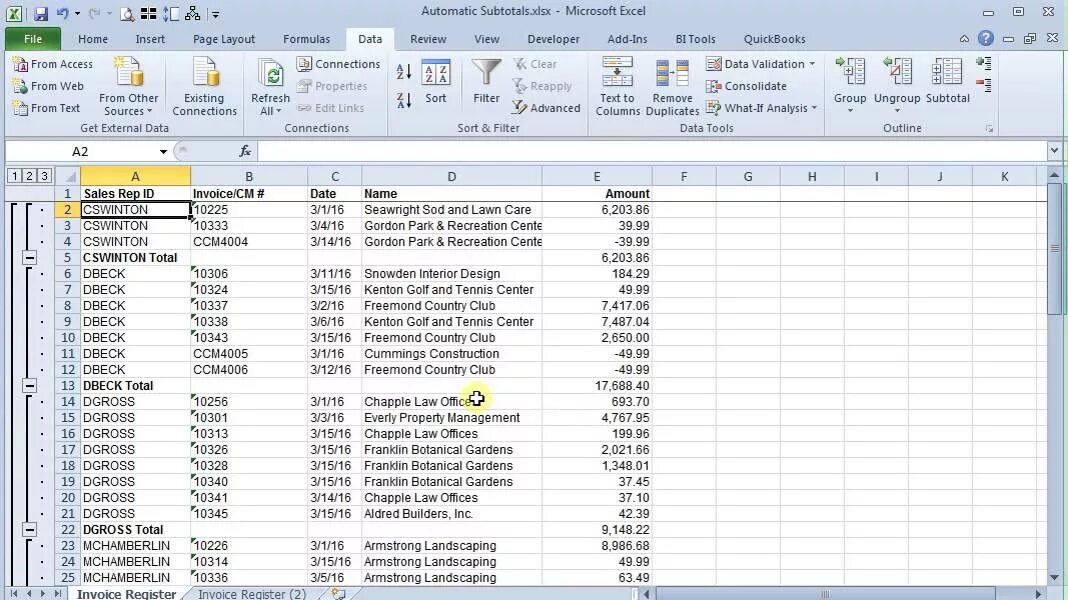Click Show Detail icon in Outline group
The width and height of the screenshot is (1068, 600).
[984, 64]
